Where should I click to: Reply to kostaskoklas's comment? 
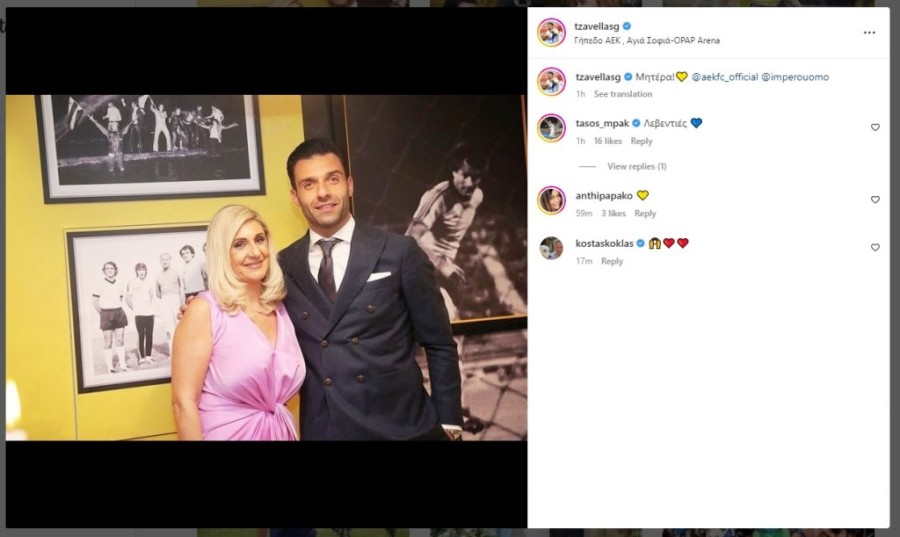[x=612, y=261]
